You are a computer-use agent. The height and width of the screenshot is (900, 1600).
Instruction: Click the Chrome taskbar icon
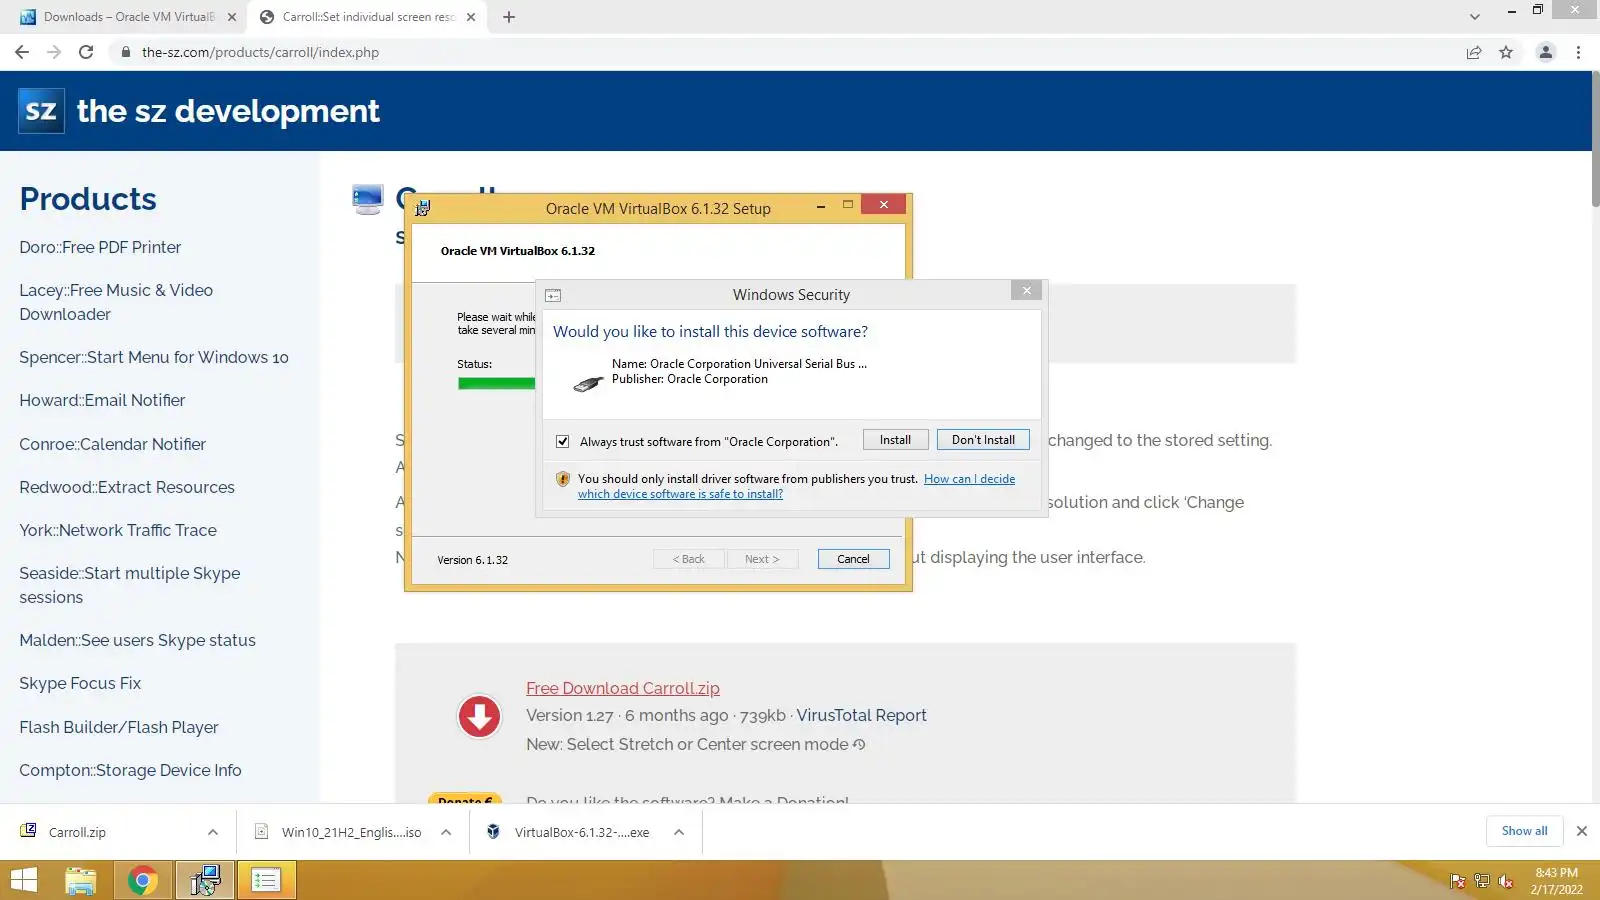(x=143, y=880)
